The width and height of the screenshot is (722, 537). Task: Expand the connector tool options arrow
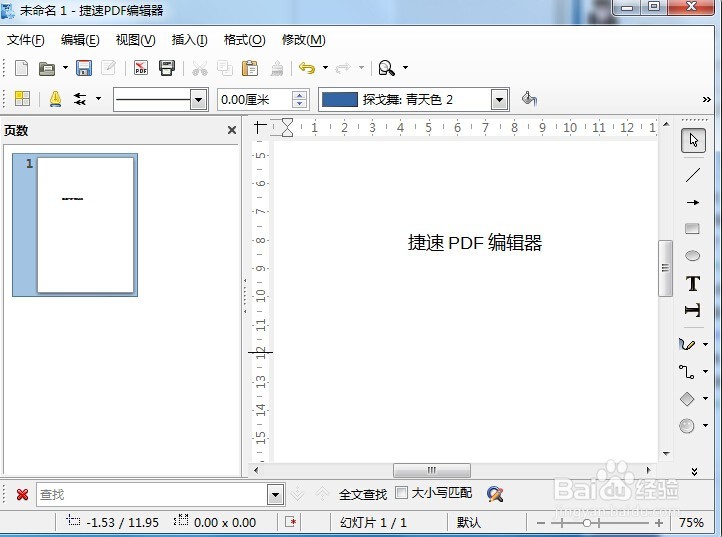click(x=705, y=371)
